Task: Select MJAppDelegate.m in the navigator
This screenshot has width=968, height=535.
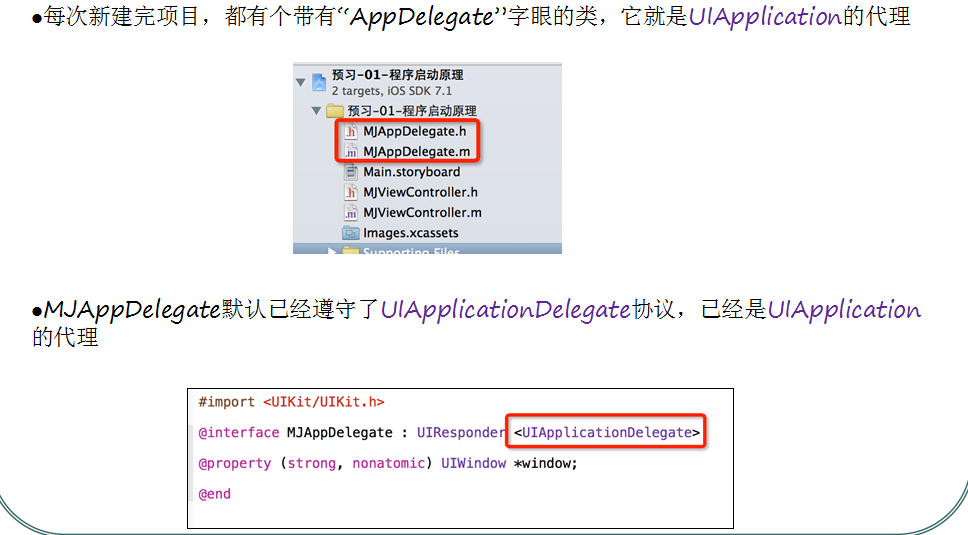Action: pyautogui.click(x=417, y=152)
